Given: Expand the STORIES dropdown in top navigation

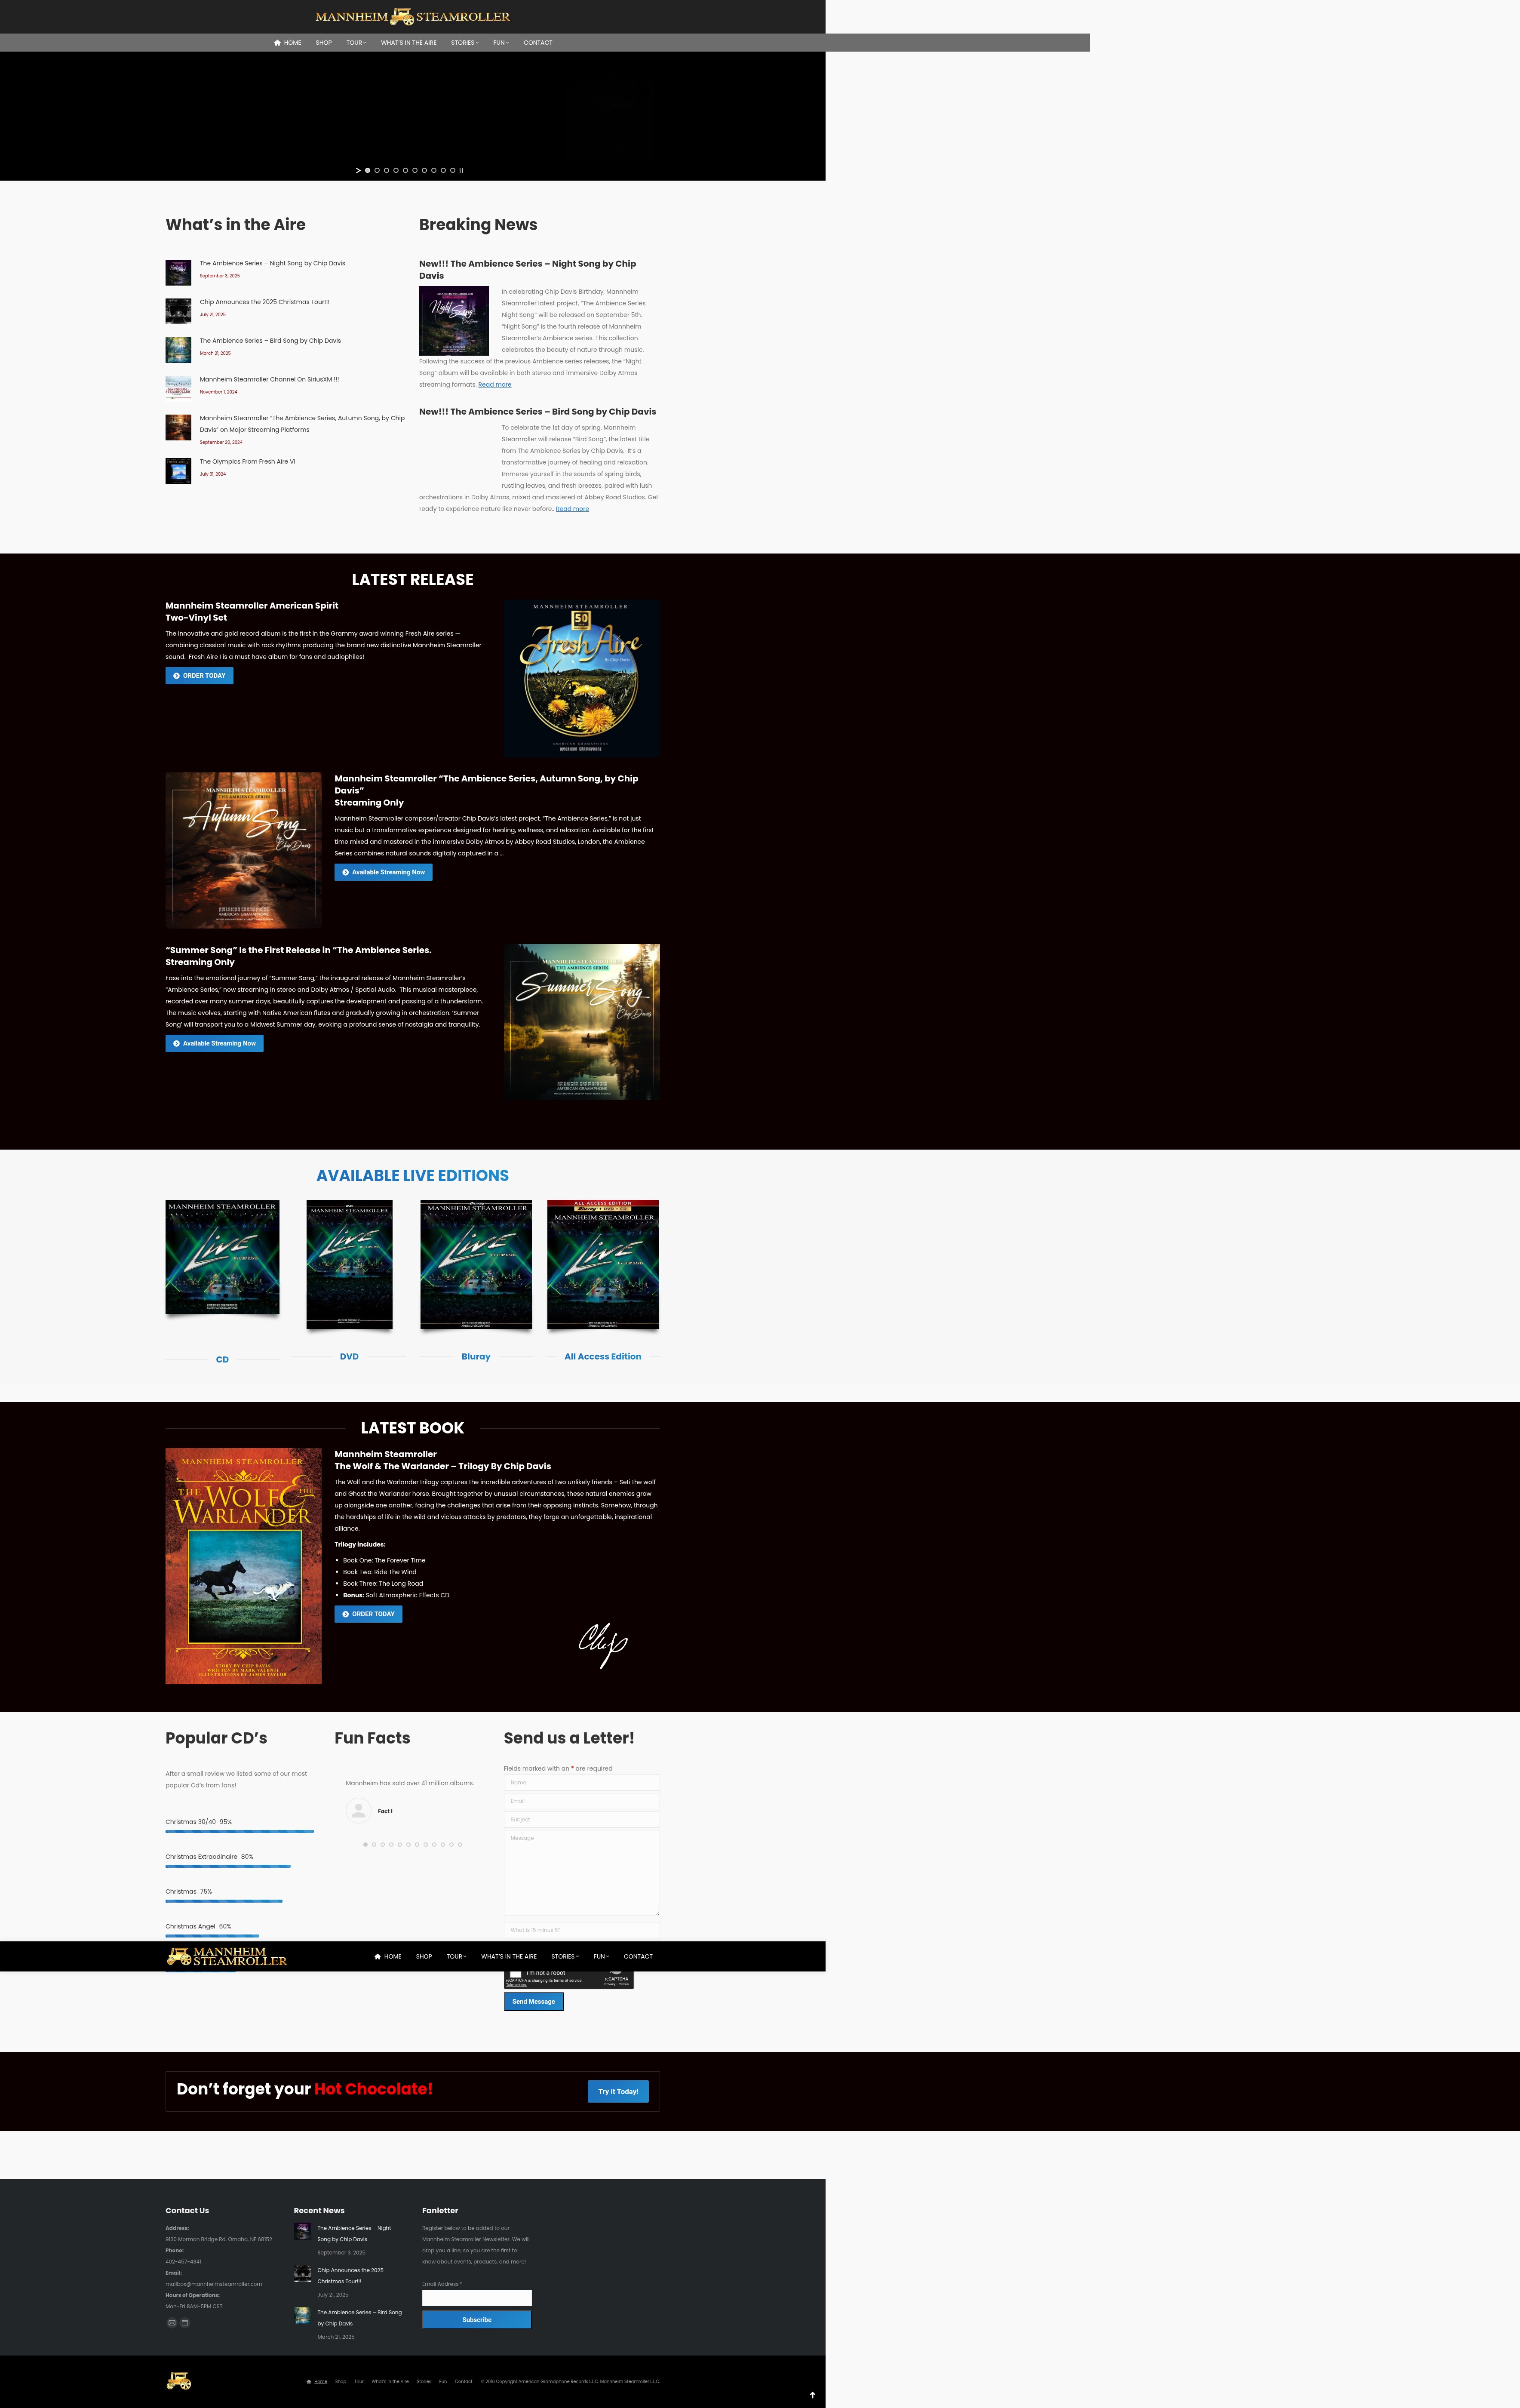Looking at the screenshot, I should (x=465, y=43).
